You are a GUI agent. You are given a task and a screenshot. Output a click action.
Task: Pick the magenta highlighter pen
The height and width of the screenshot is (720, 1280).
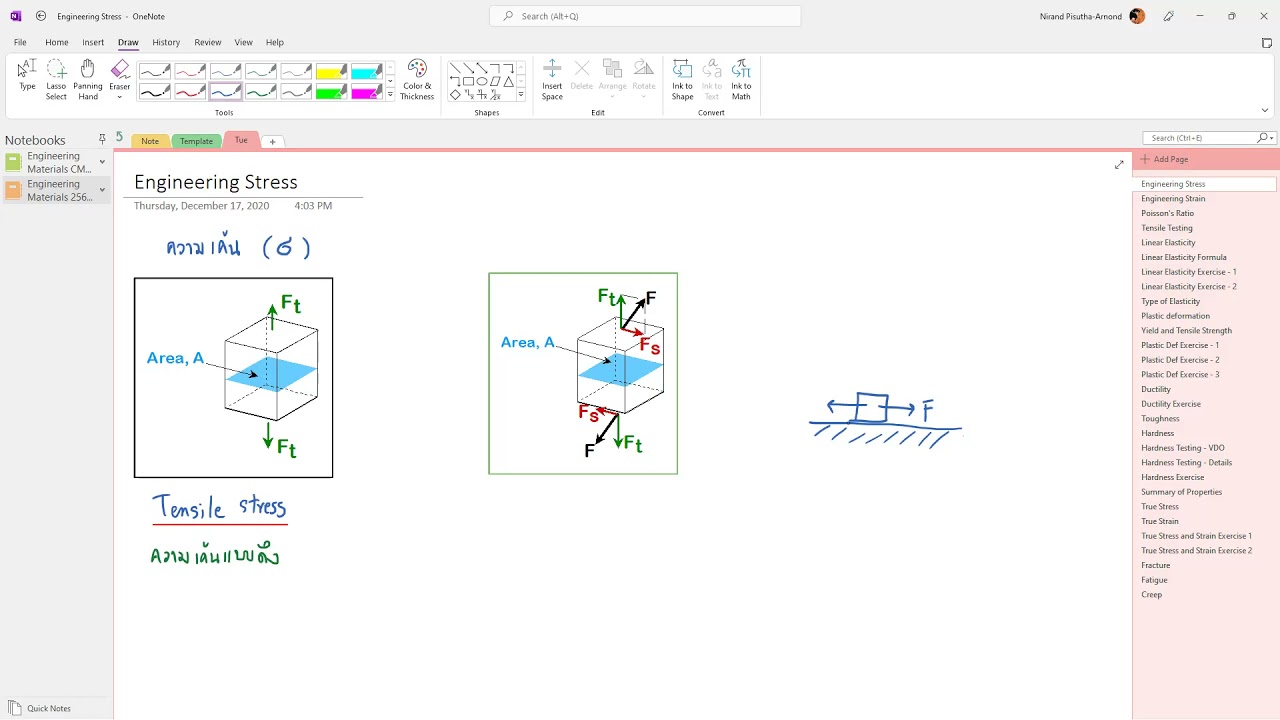tap(366, 92)
